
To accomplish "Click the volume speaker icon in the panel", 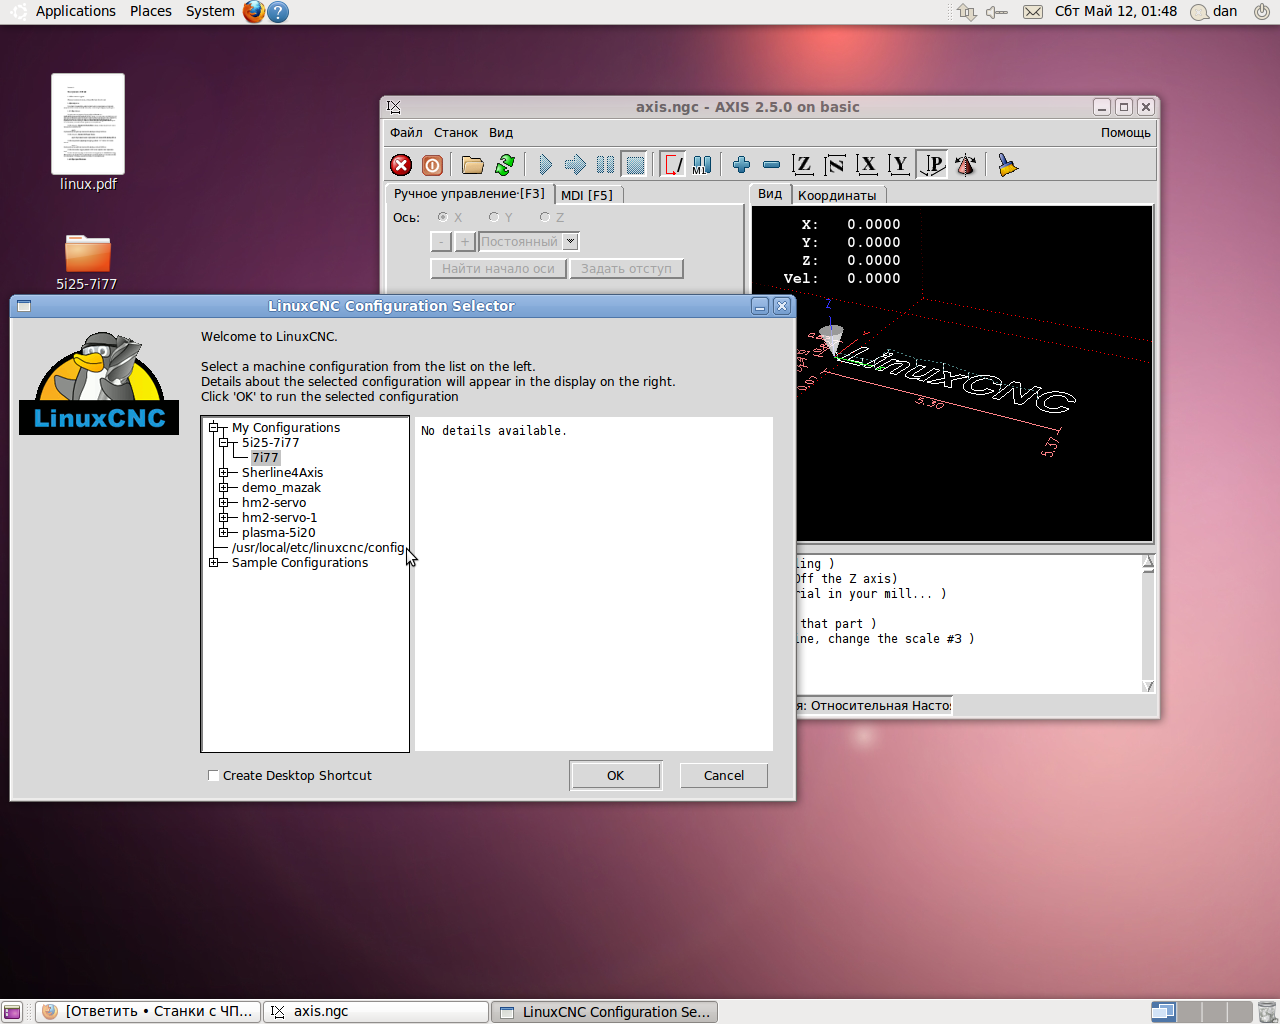I will (x=996, y=12).
